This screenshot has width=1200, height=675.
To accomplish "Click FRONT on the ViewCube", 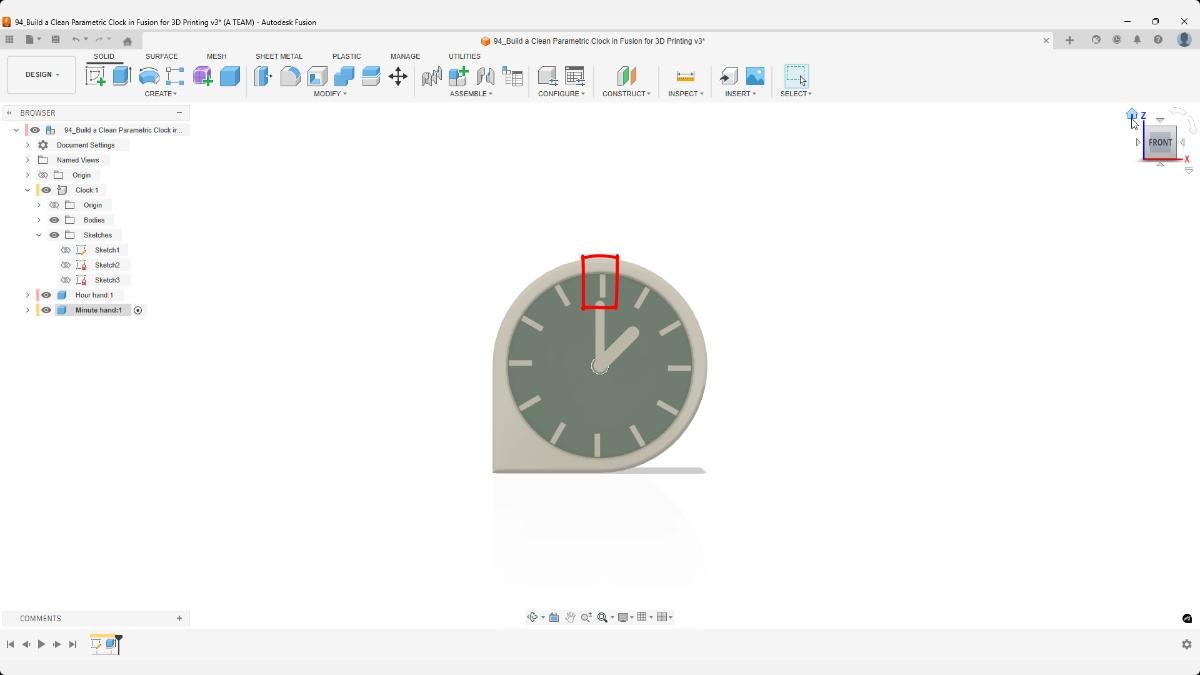I will pos(1159,141).
